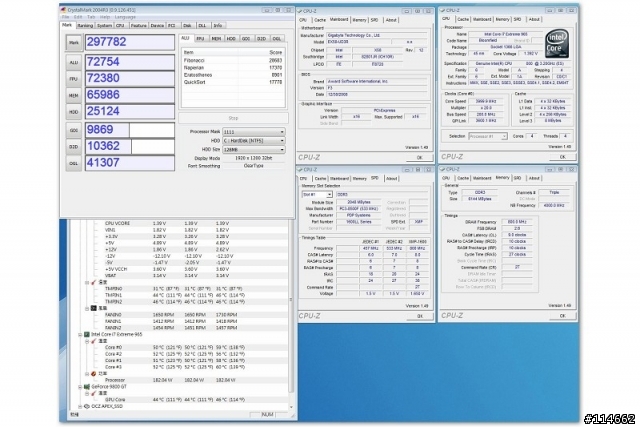Click the hardware monitor vertical scrollbar
Viewport: 640px width, 427px height.
click(291, 314)
